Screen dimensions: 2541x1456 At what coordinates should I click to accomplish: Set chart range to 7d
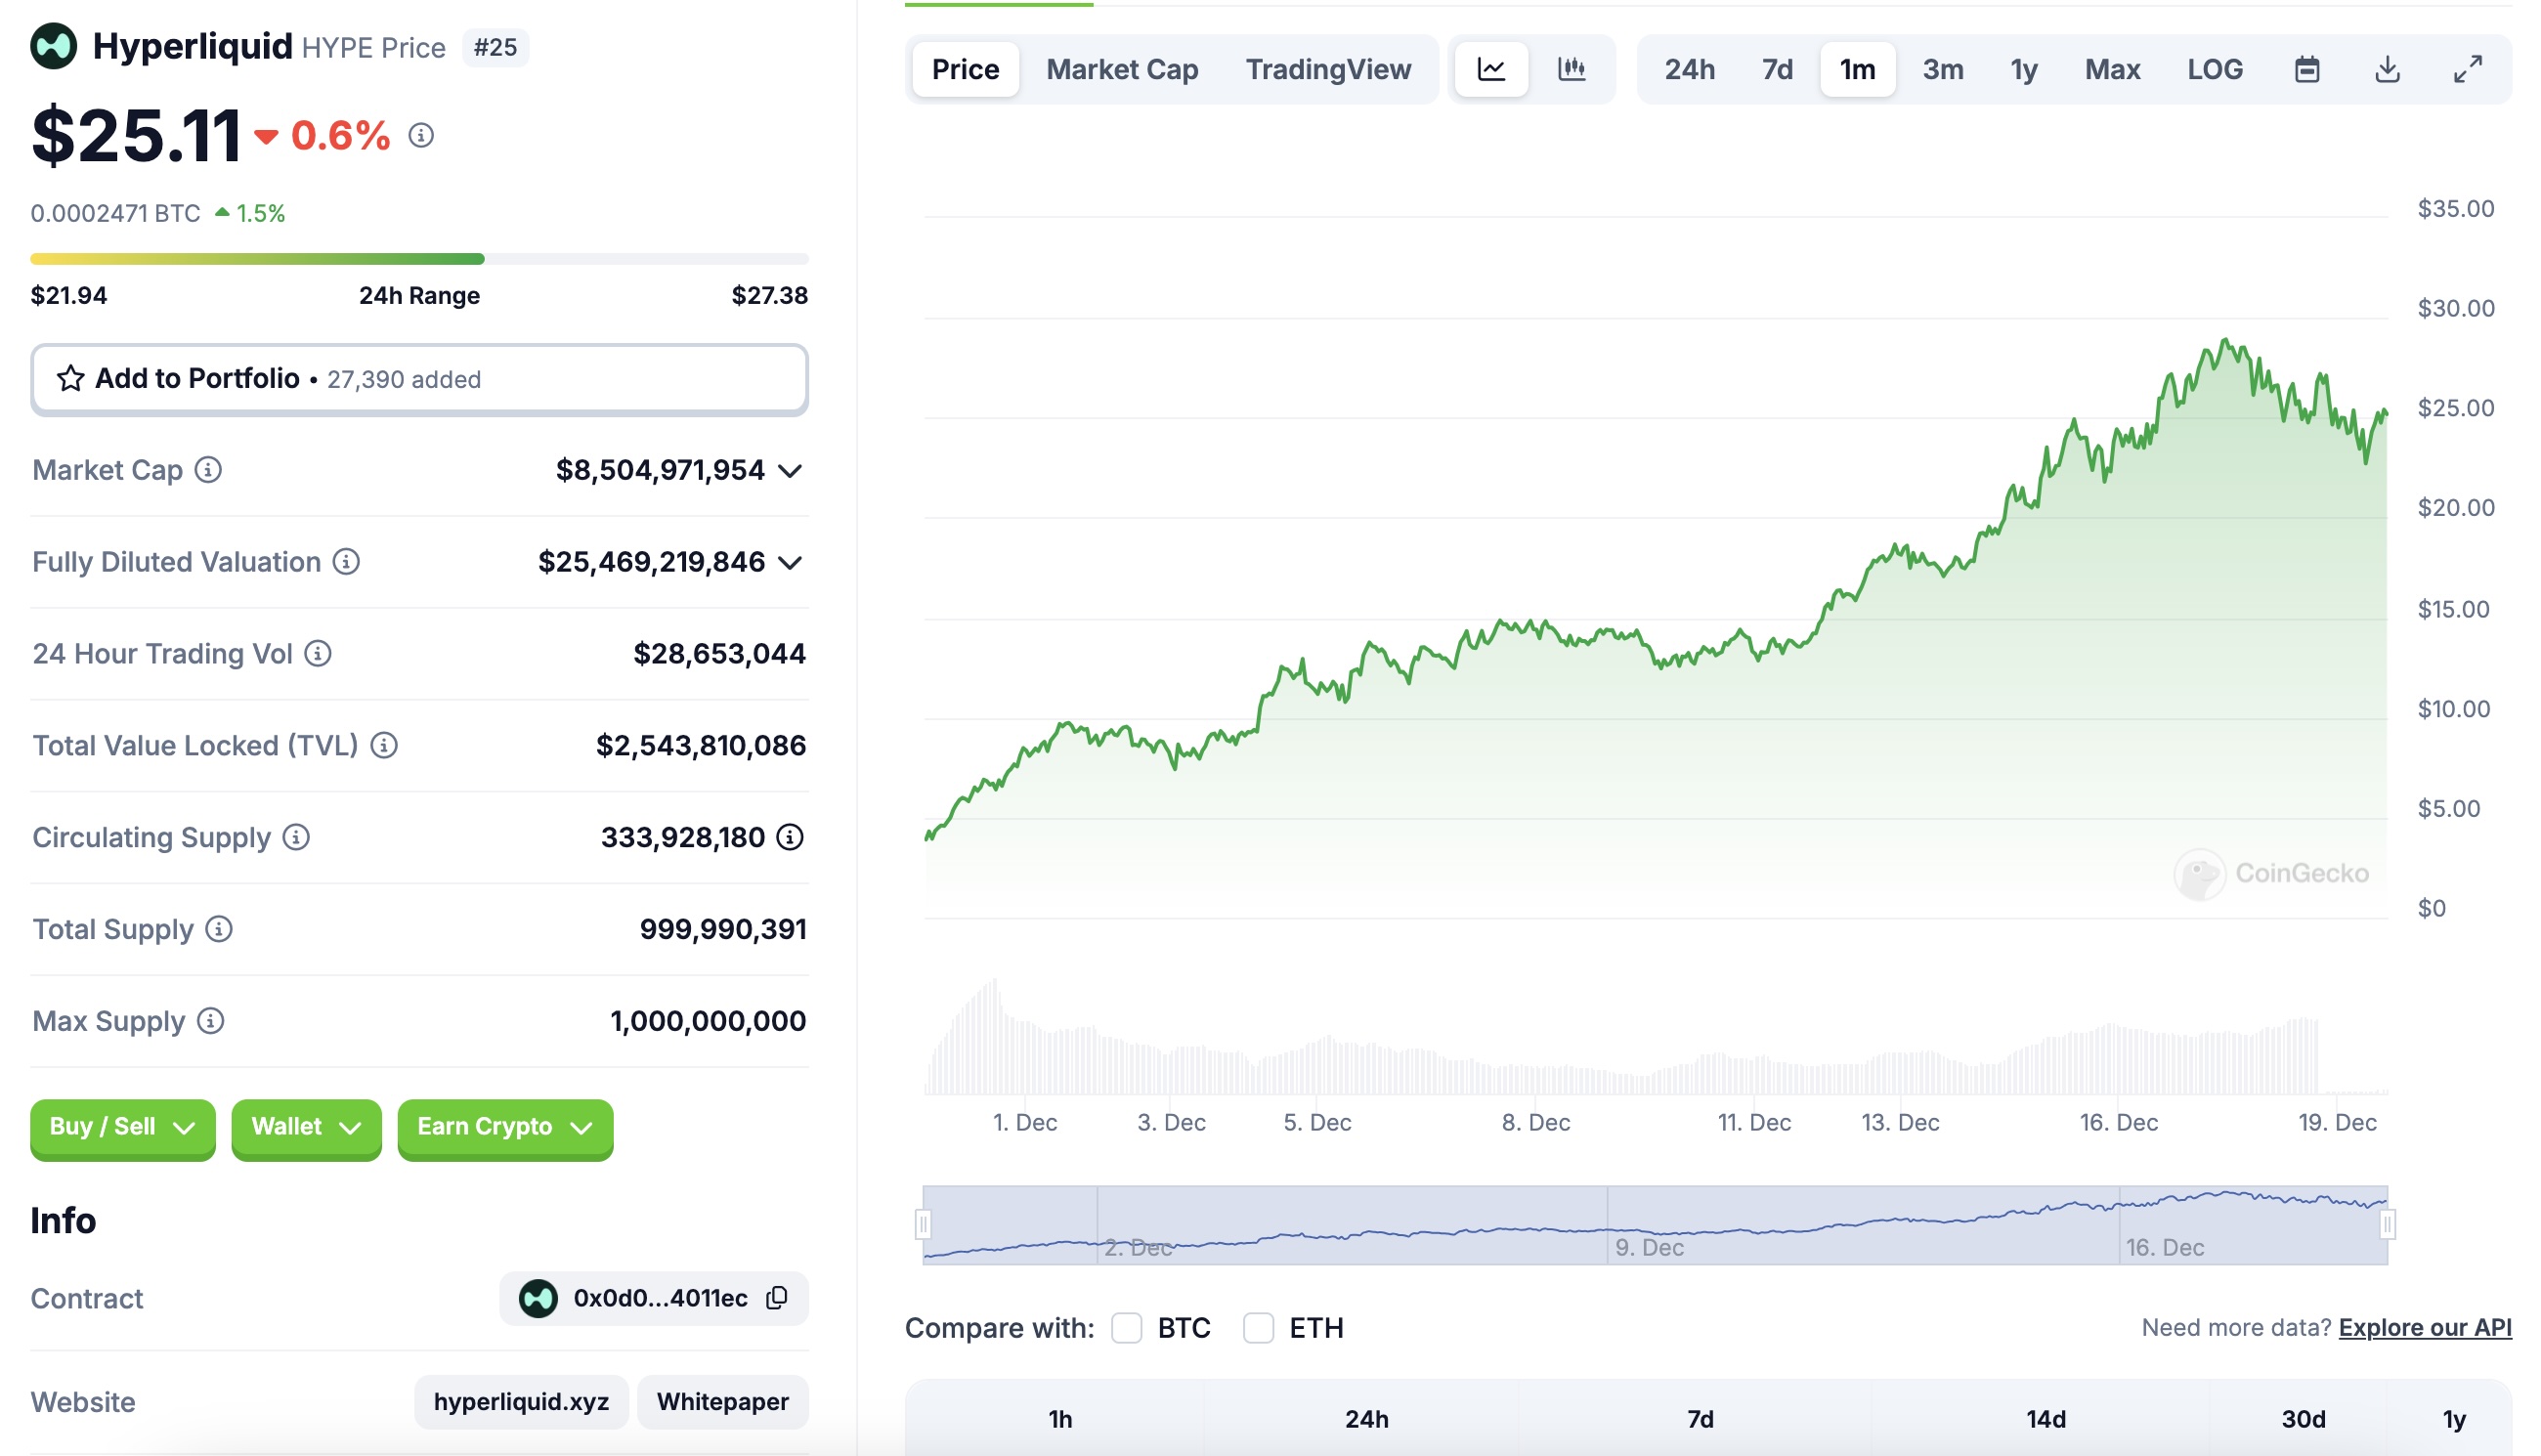pyautogui.click(x=1777, y=69)
